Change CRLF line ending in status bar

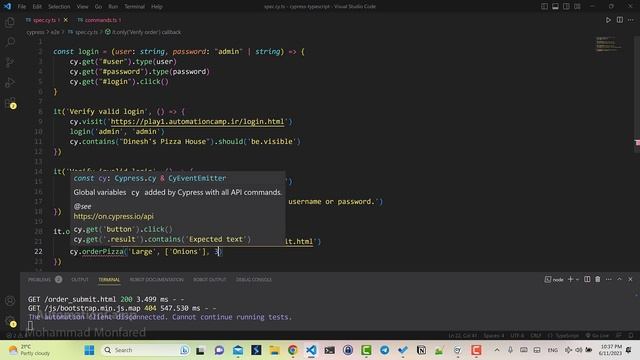[536, 336]
